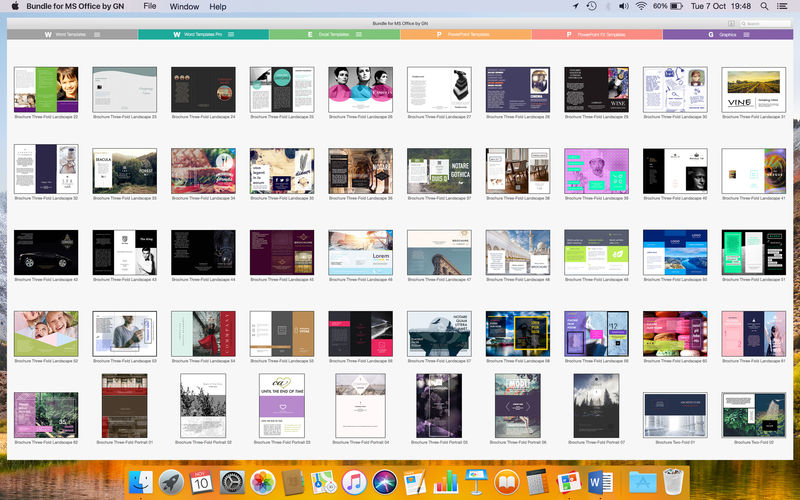Image resolution: width=800 pixels, height=500 pixels.
Task: Open System Preferences from the Dock
Action: [232, 482]
